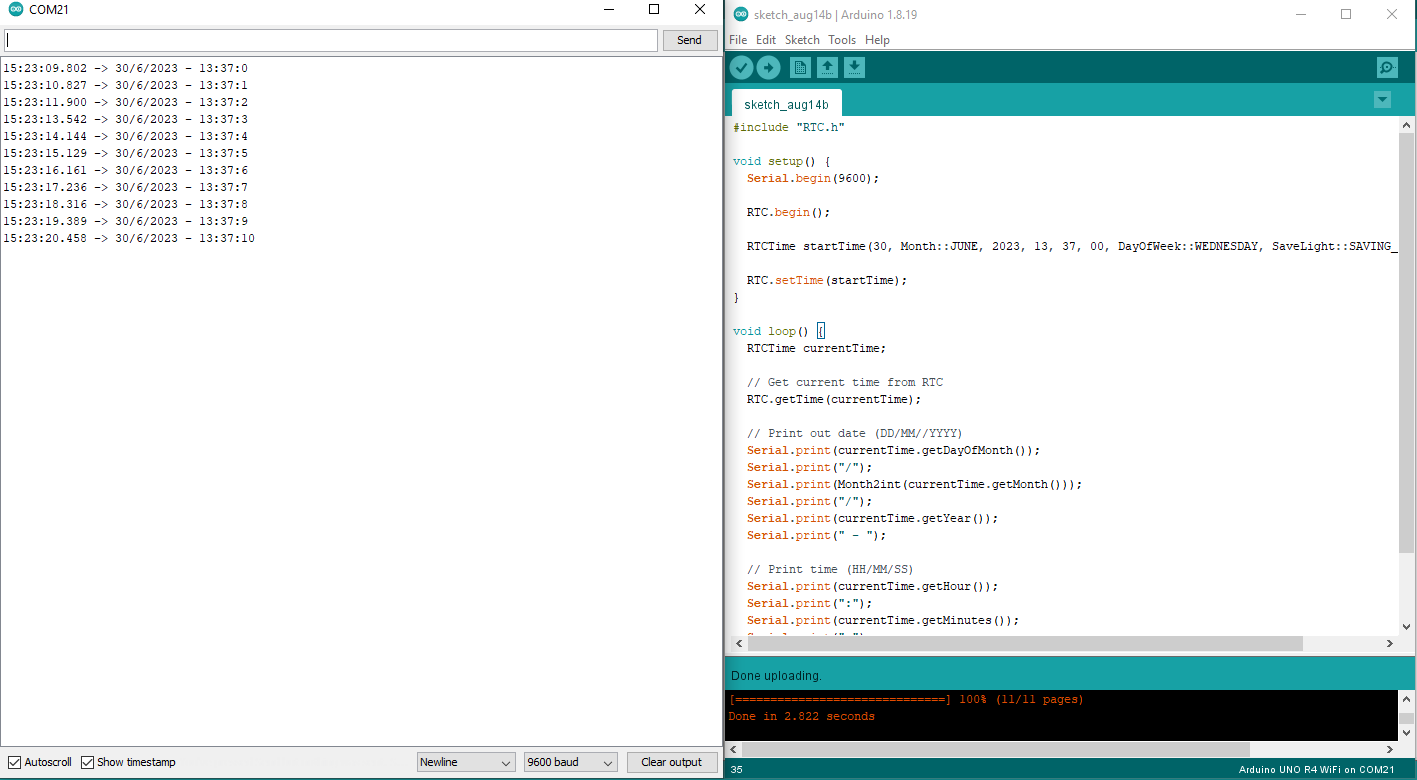Viewport: 1417px width, 780px height.
Task: Click the Serial.begin(9600); code line
Action: [x=813, y=178]
